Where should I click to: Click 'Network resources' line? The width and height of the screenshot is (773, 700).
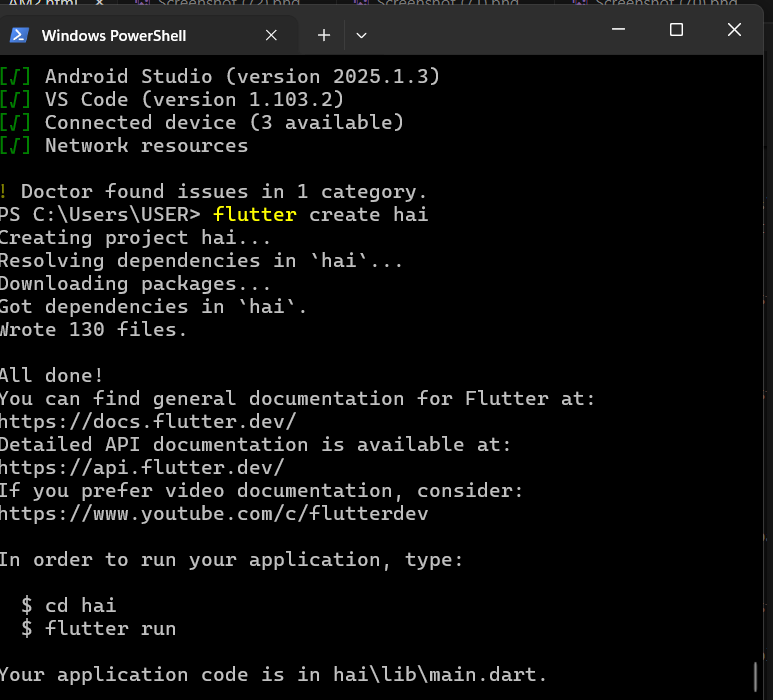(146, 145)
